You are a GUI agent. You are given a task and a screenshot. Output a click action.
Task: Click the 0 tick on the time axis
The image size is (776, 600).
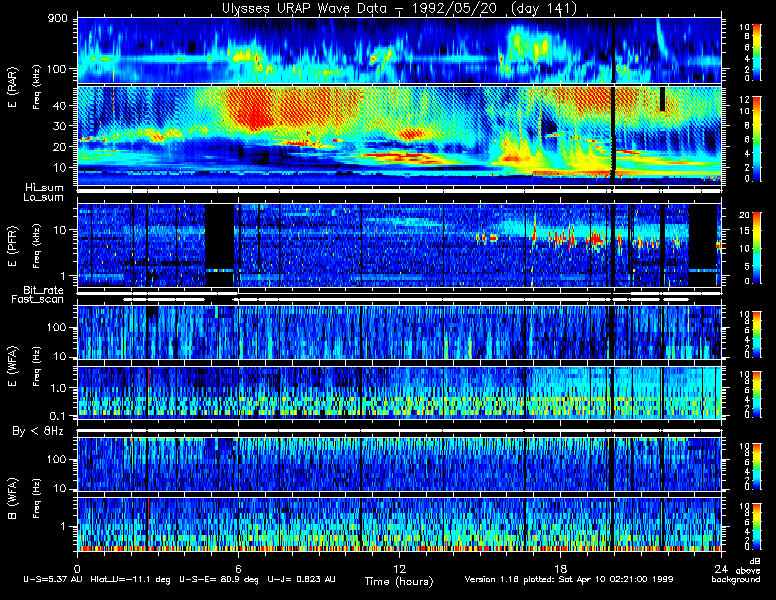click(x=77, y=569)
